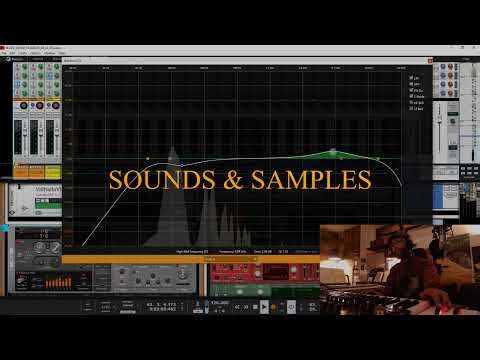
Task: Click the top blue knob in the master section
Action: [x=443, y=67]
